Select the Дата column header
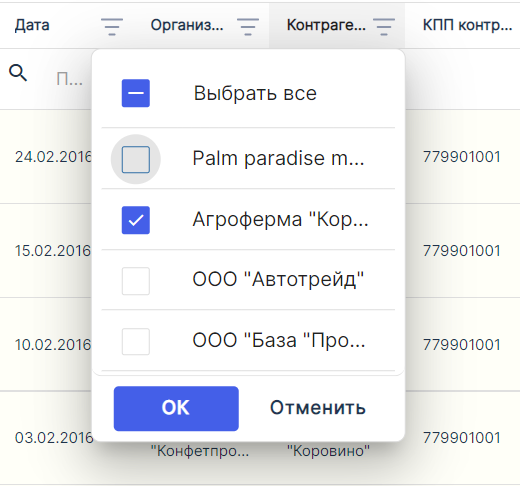520x486 pixels. coord(32,25)
